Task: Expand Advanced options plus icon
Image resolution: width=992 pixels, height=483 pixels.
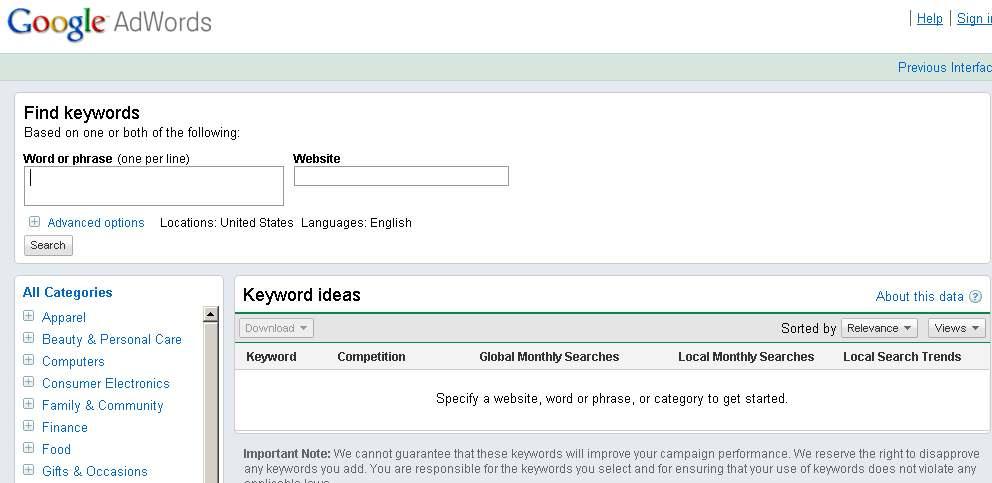Action: point(34,222)
